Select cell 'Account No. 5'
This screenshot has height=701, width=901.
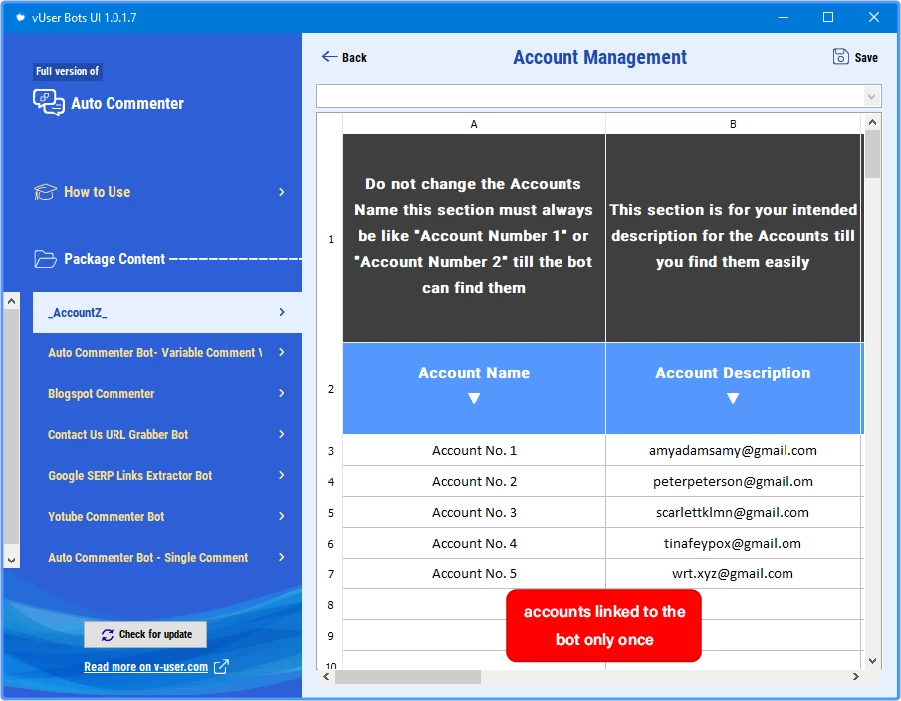474,573
